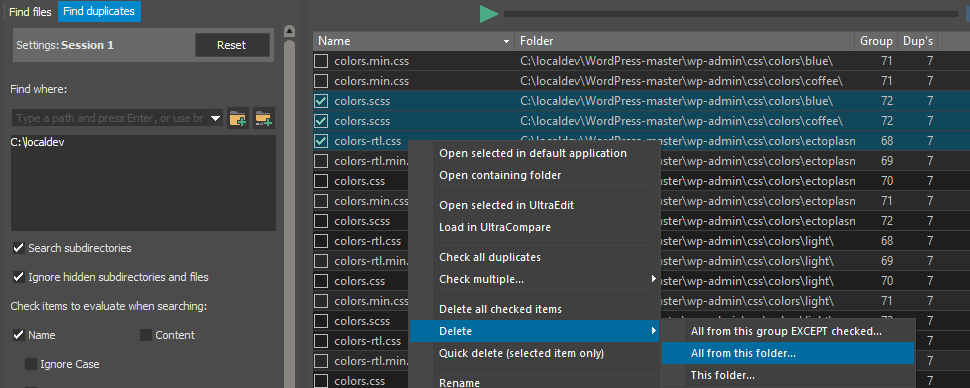Select This folder... delete option
Viewport: 970px width, 388px height.
coord(723,375)
